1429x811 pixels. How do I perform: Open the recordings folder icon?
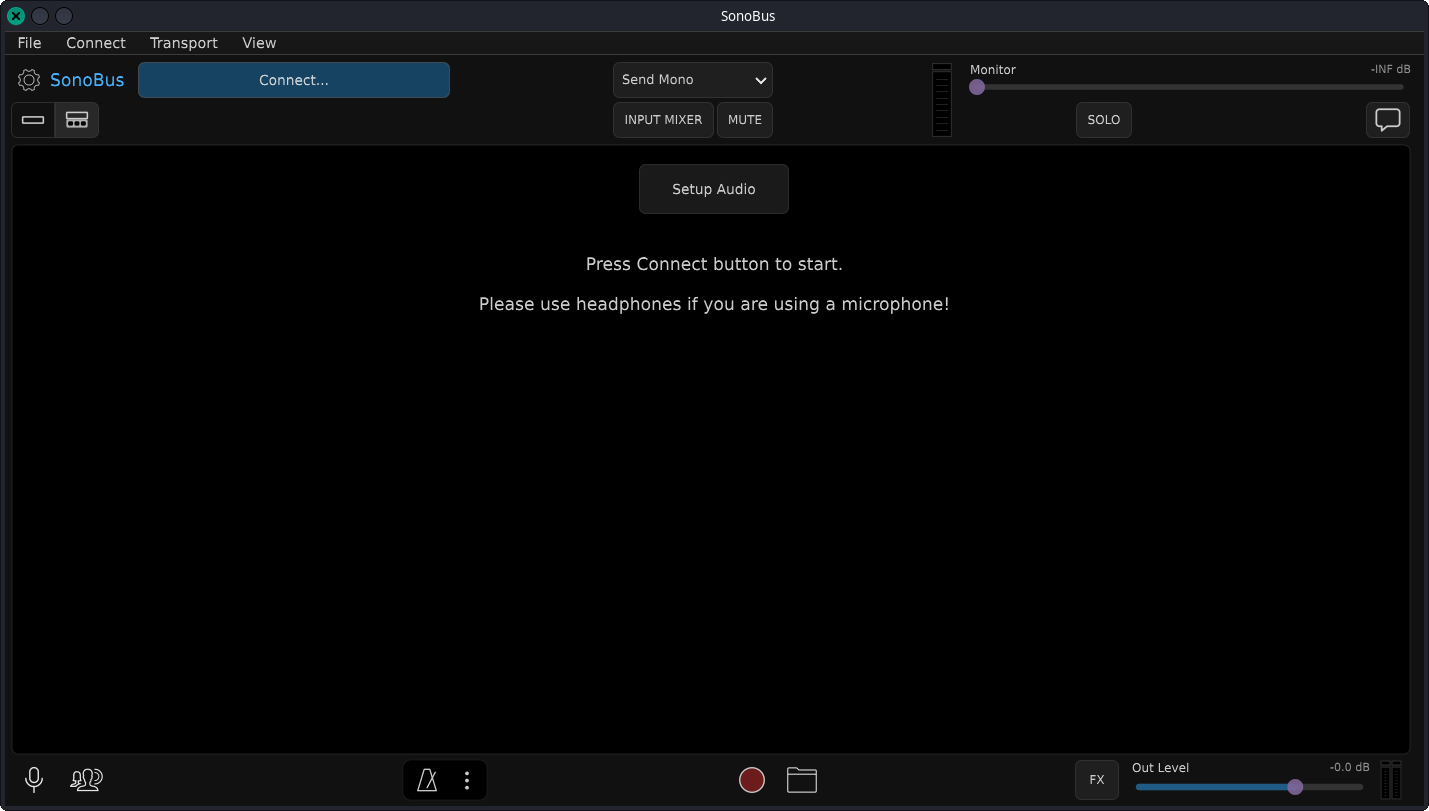802,780
